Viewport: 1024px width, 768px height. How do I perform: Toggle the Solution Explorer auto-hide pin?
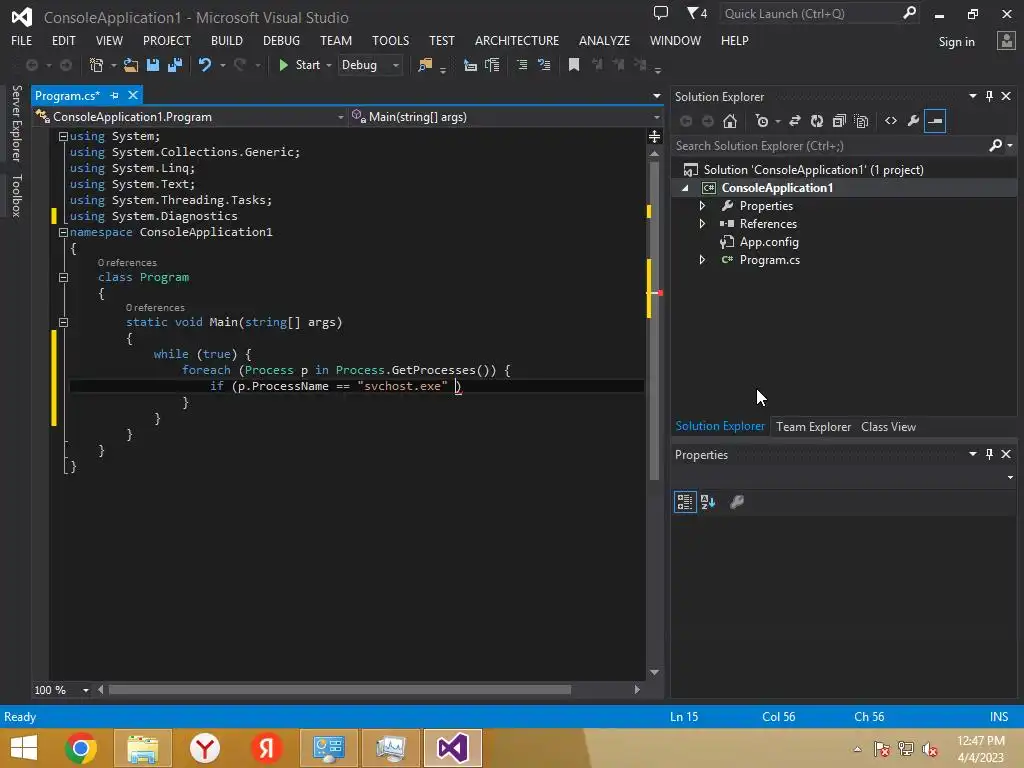coord(989,96)
